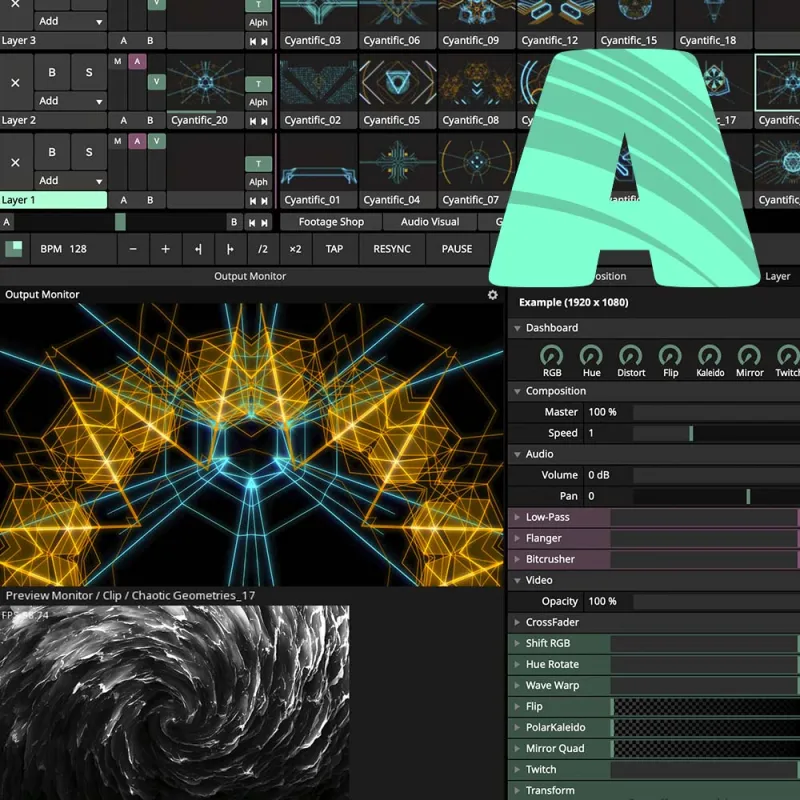Increase BPM with the plus icon
800x800 pixels.
point(165,249)
